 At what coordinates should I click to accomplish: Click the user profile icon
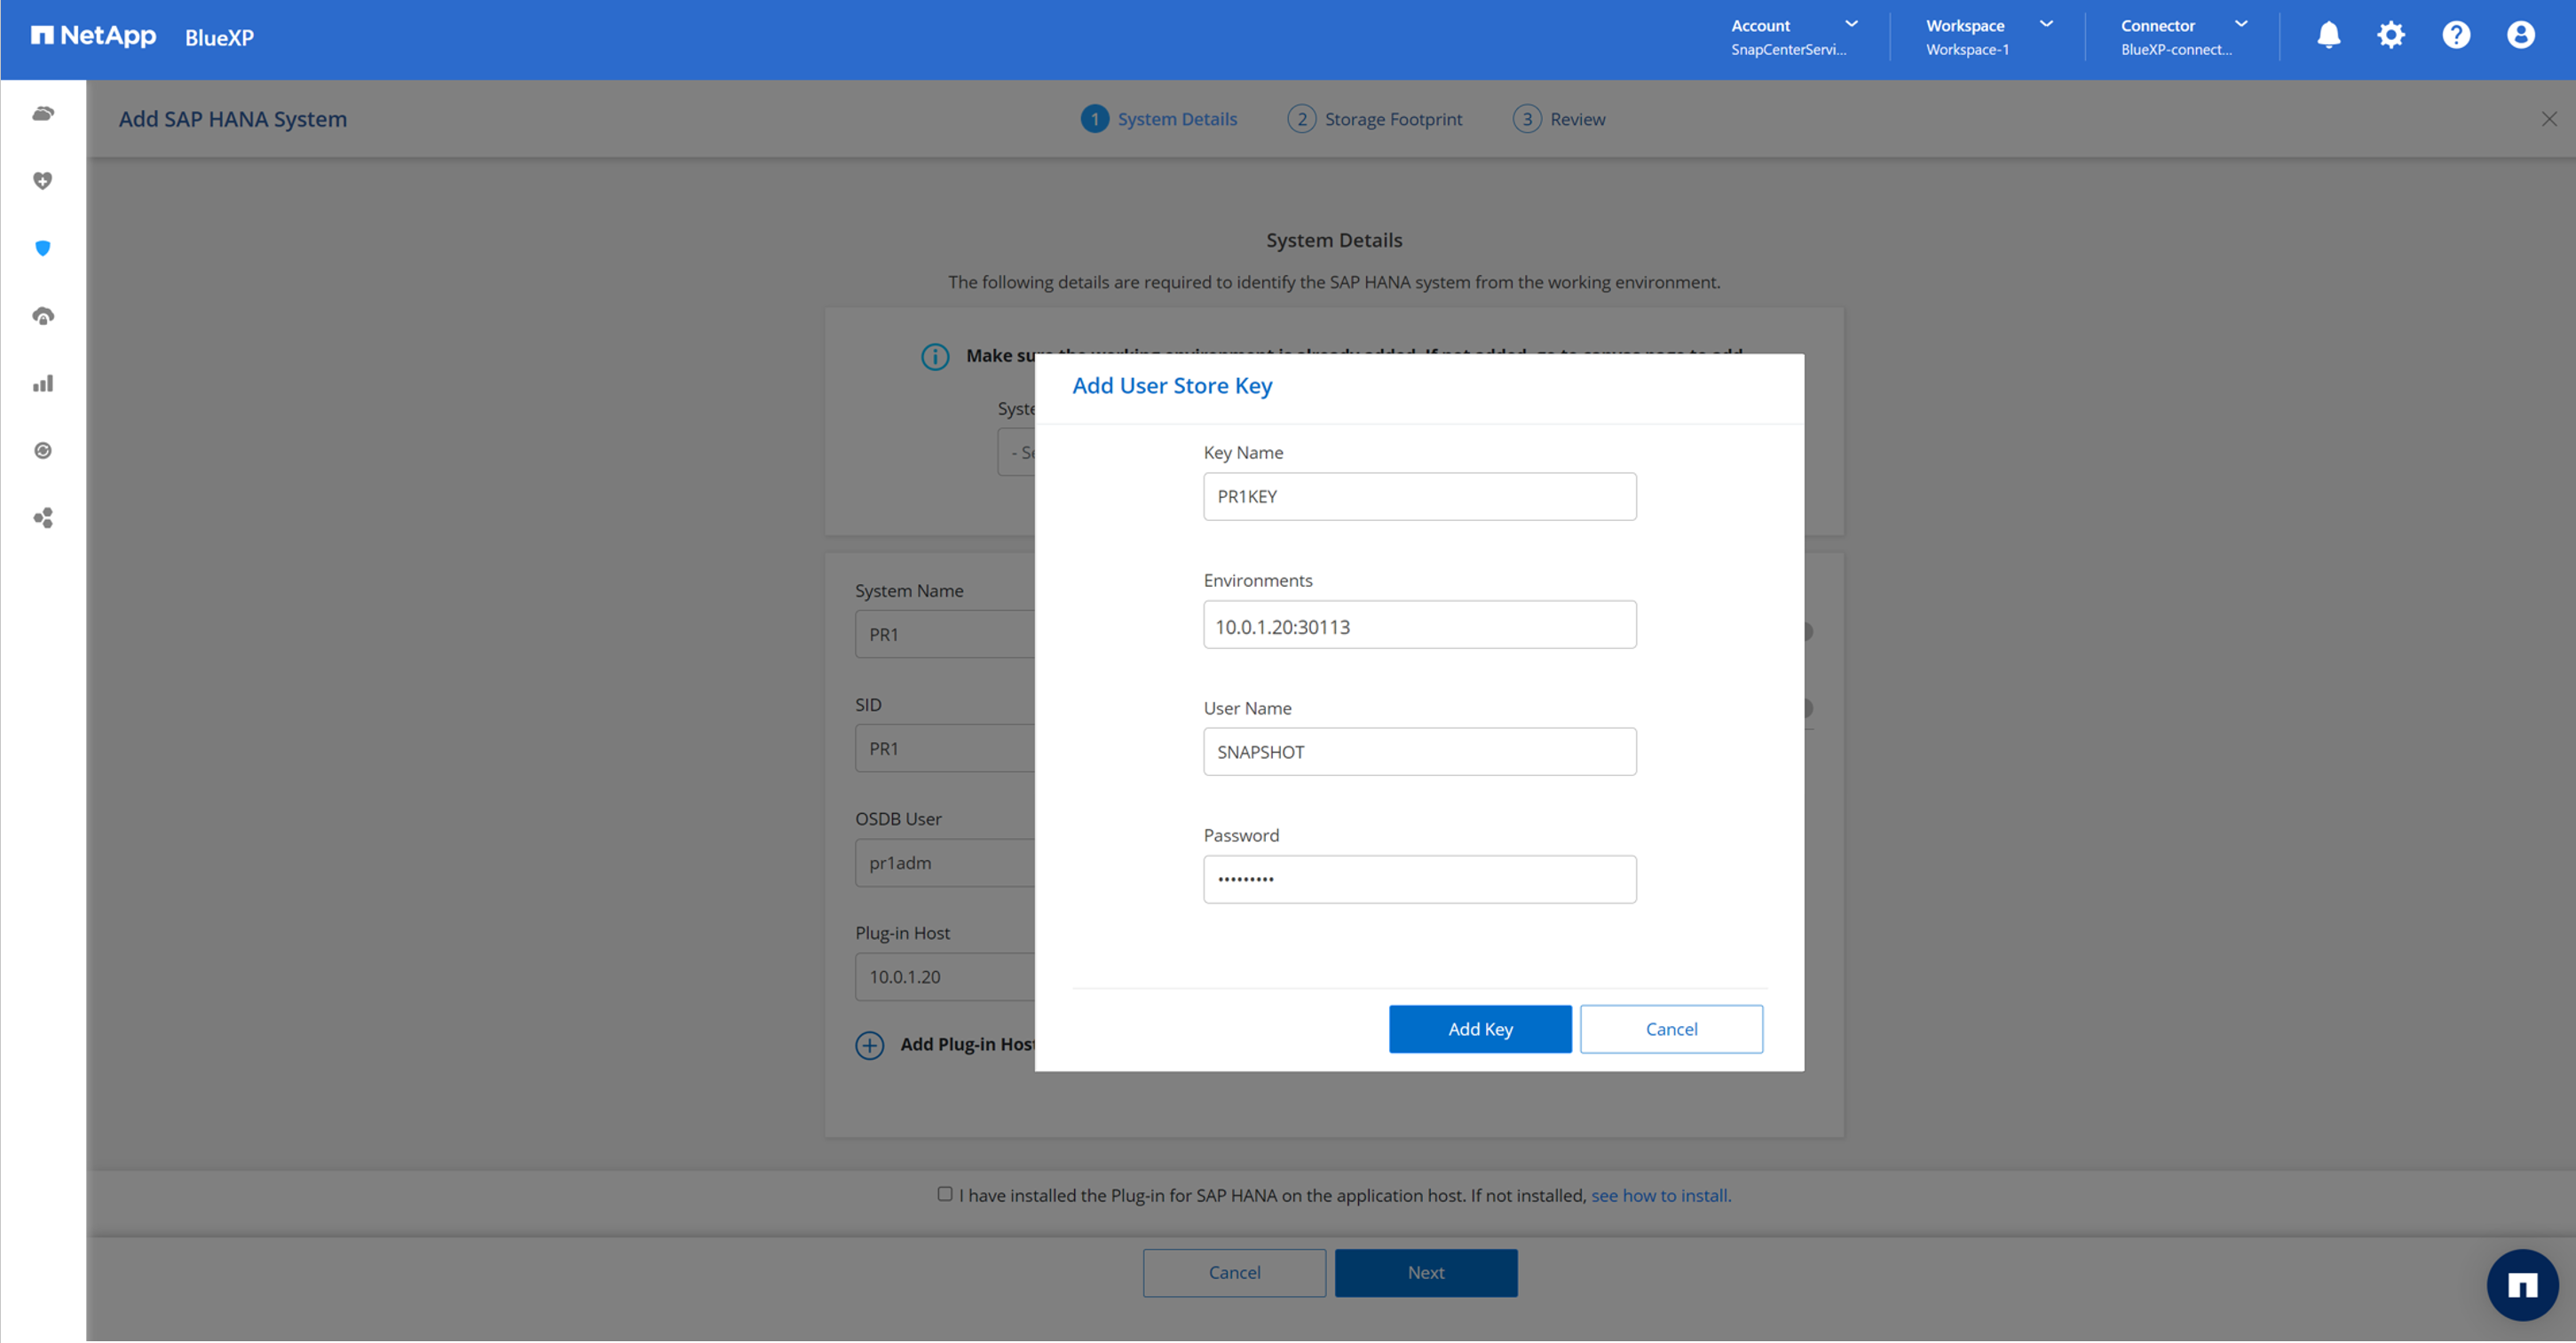click(x=2520, y=36)
